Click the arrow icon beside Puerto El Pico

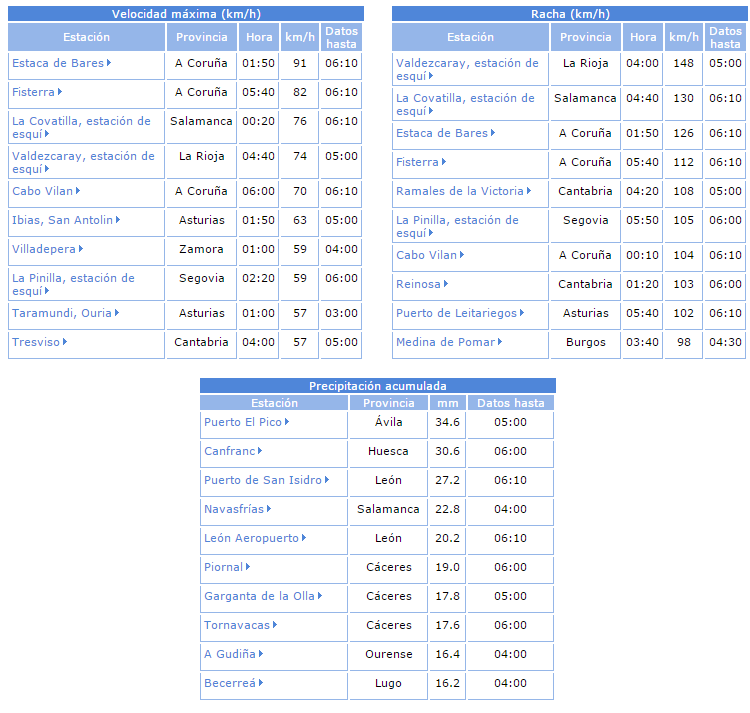tap(287, 422)
